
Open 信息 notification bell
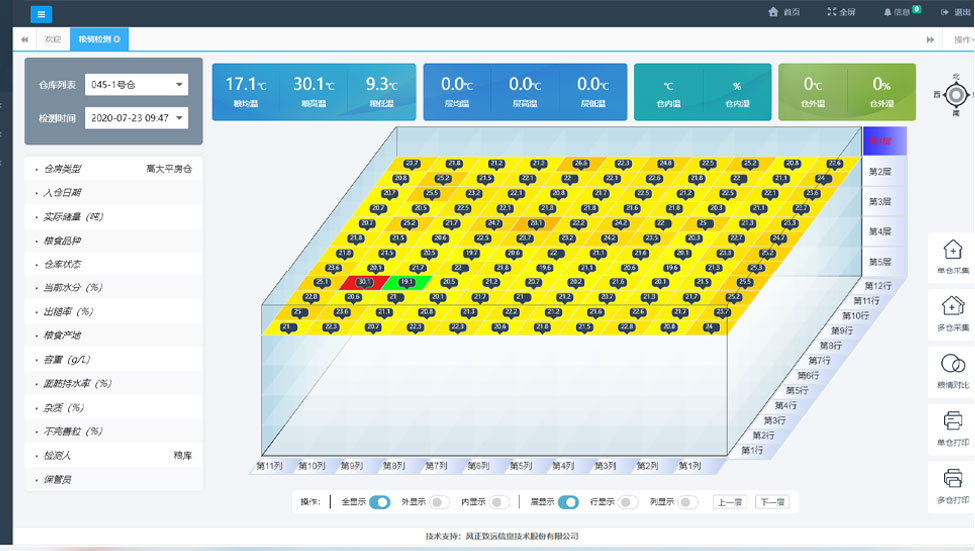tap(887, 12)
